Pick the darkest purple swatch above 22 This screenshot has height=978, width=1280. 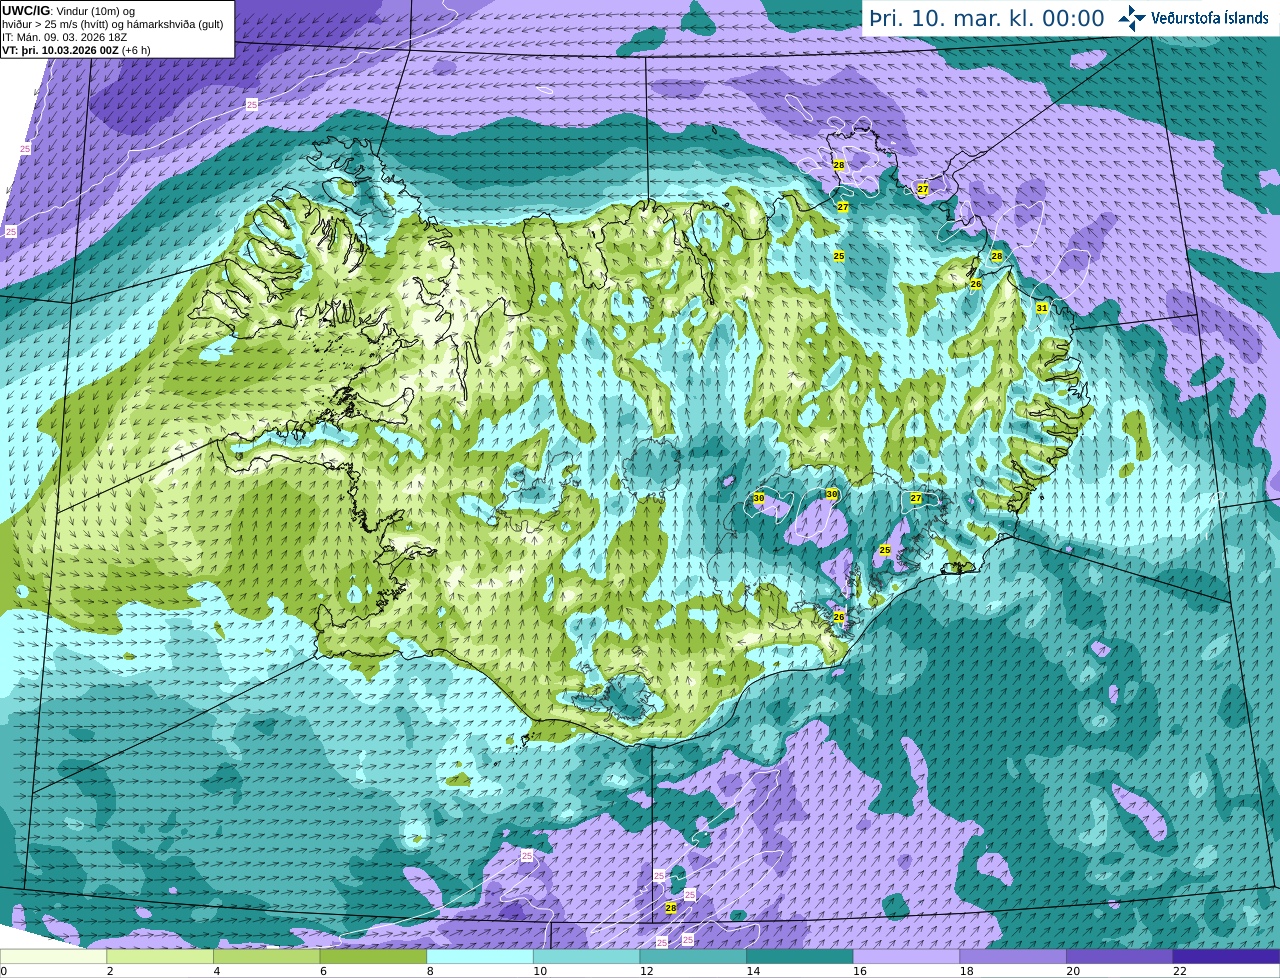point(1227,956)
